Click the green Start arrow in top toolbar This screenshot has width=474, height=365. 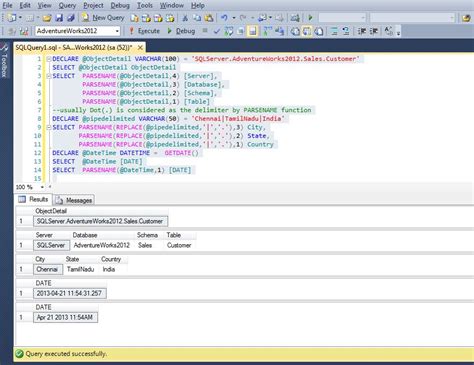311,18
